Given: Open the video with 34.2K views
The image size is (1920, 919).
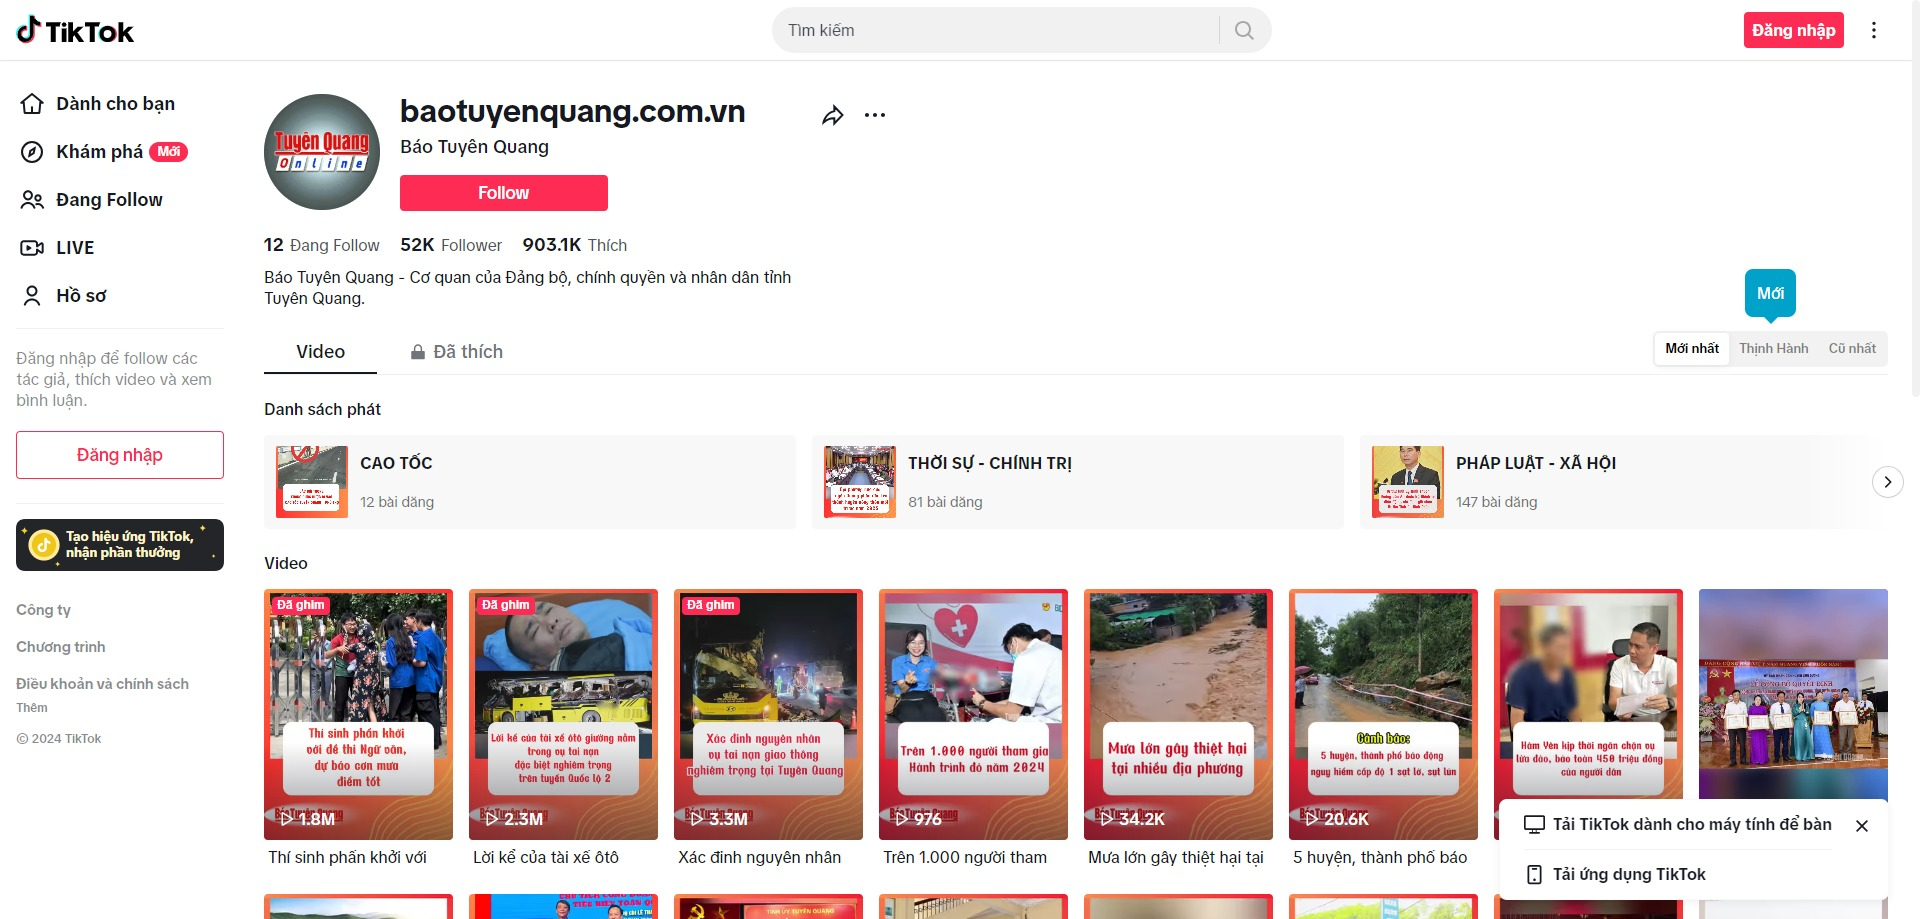Looking at the screenshot, I should pos(1178,714).
